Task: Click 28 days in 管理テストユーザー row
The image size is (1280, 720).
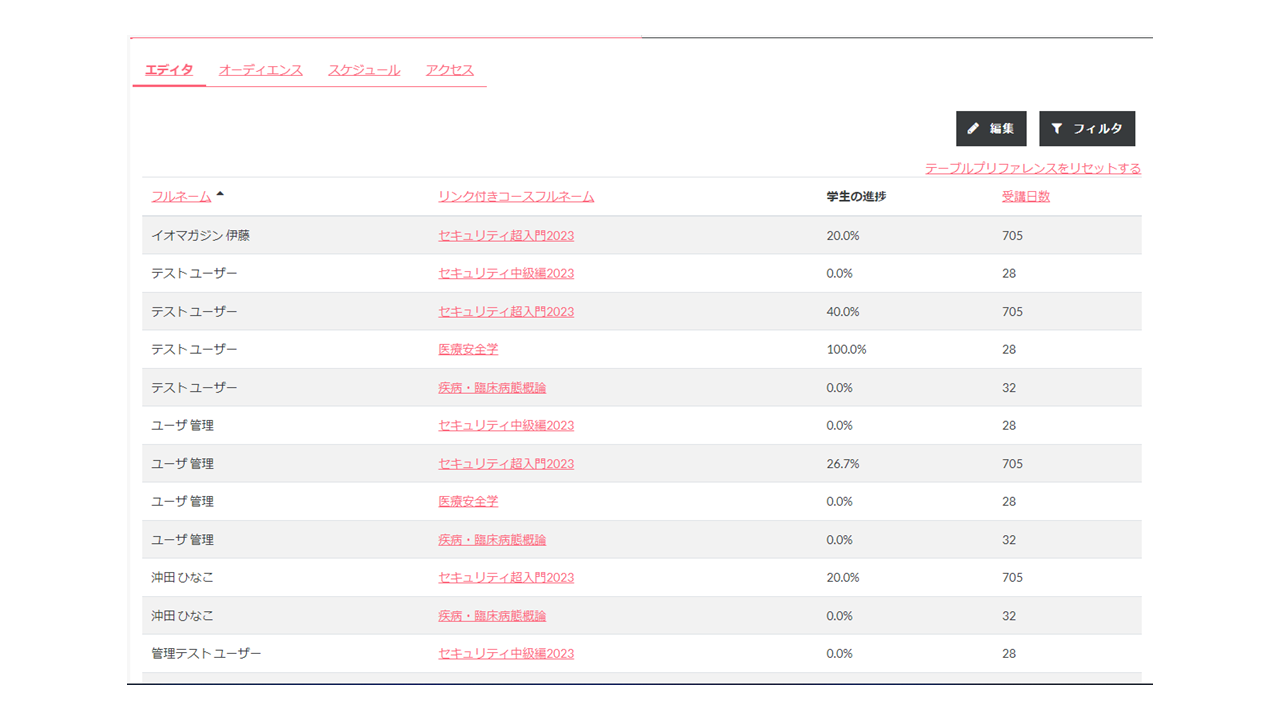Action: click(1009, 654)
